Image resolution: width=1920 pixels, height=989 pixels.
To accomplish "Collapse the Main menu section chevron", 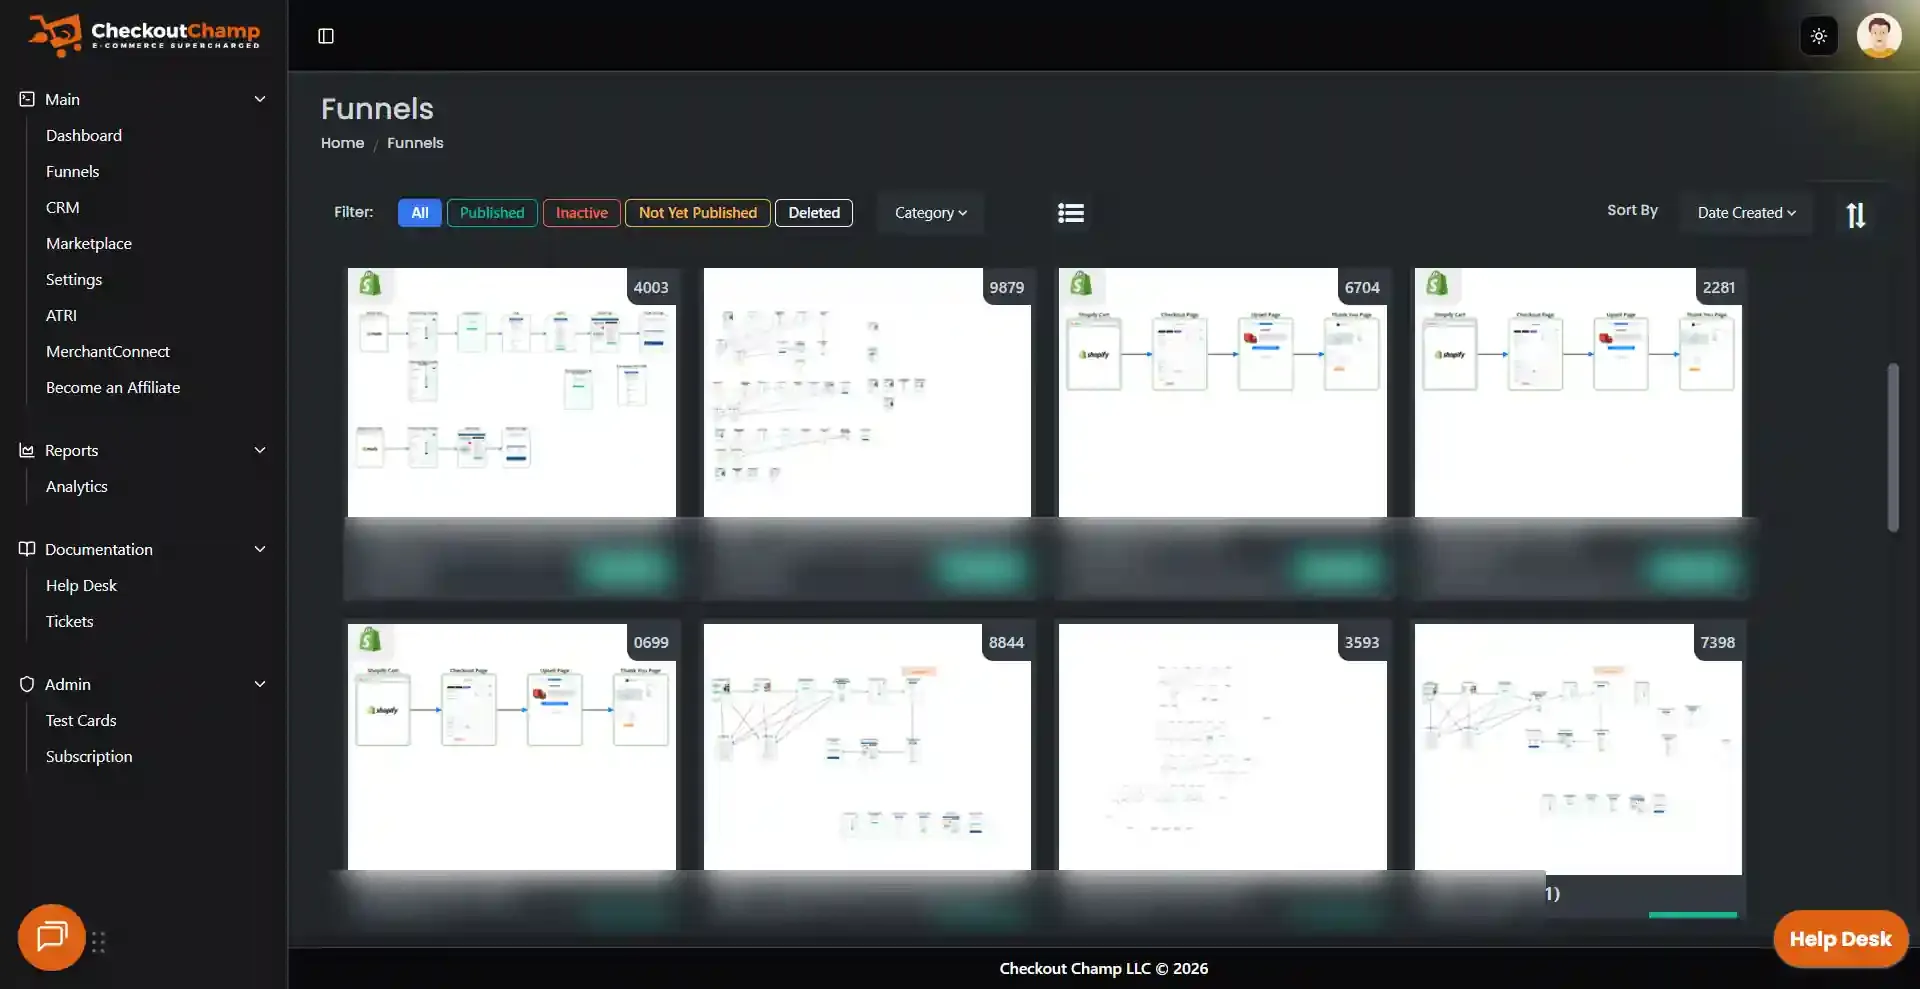I will click(260, 99).
